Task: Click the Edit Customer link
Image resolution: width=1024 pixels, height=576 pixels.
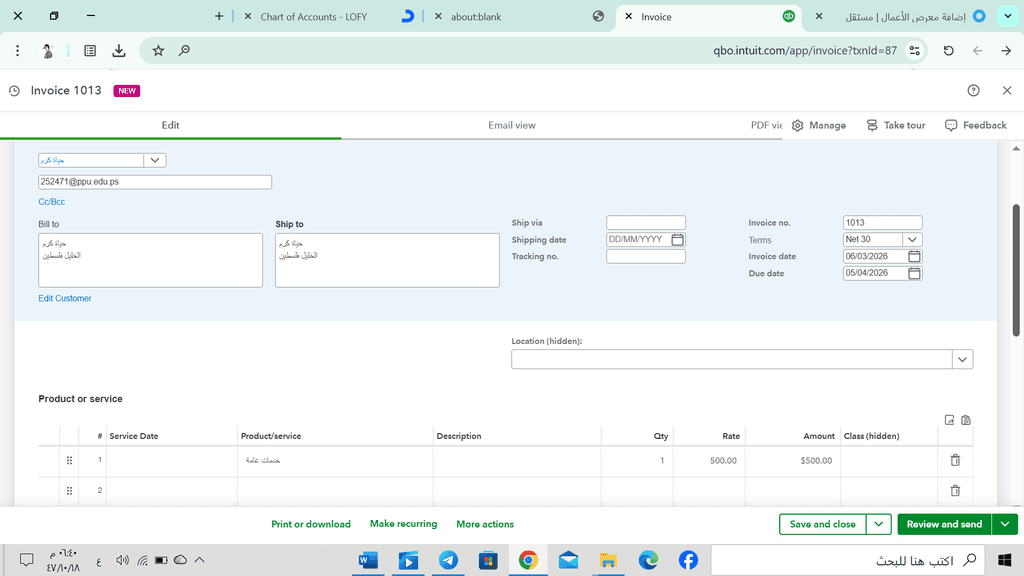Action: point(65,298)
